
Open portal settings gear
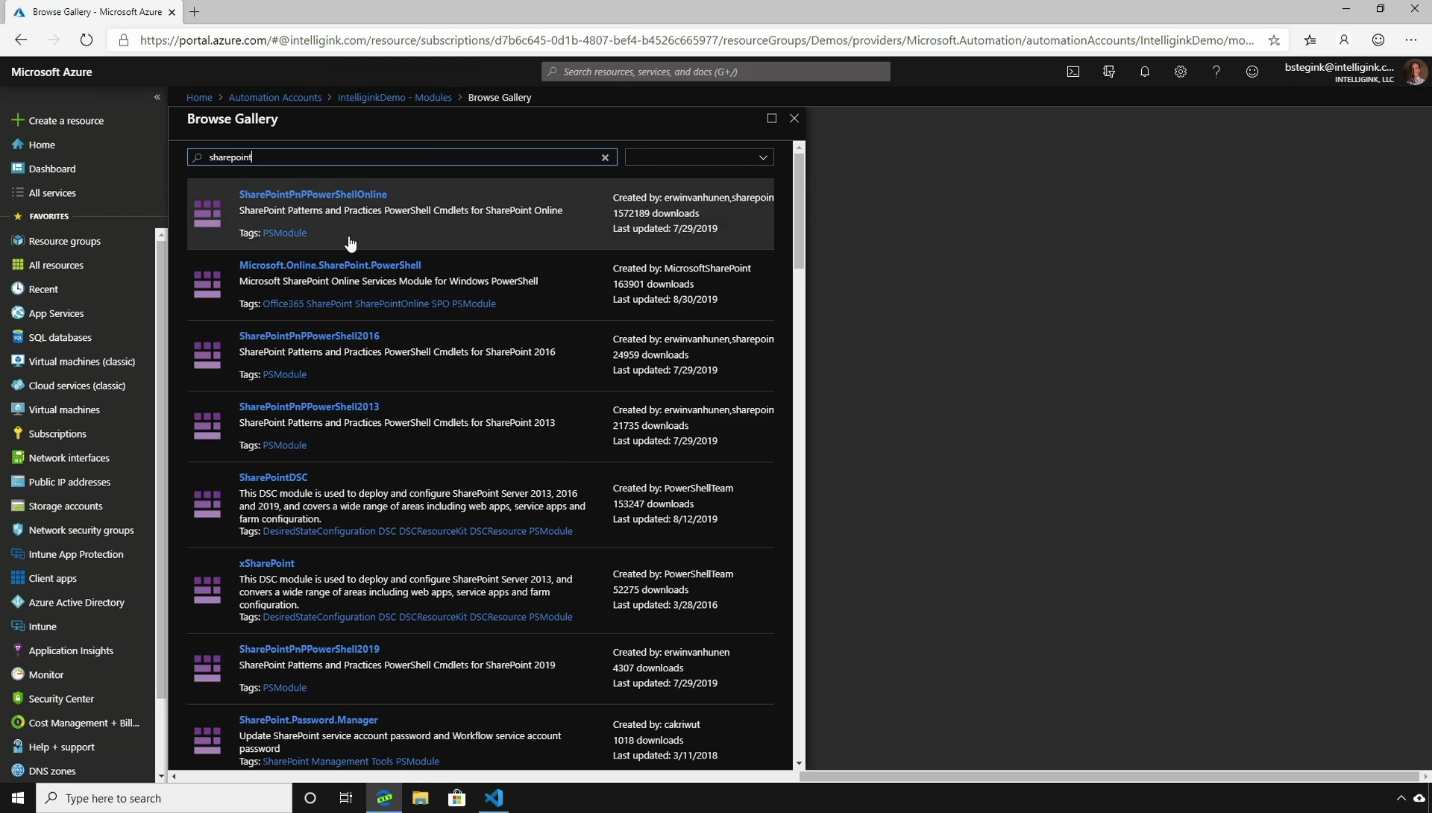coord(1181,72)
